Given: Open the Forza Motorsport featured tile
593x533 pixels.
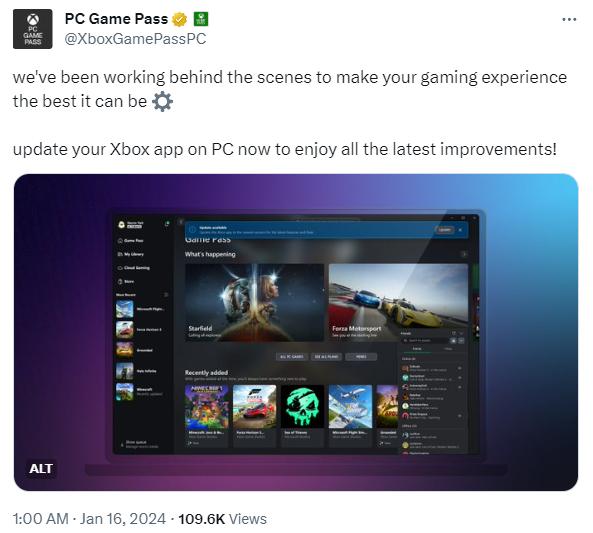Looking at the screenshot, I should (x=398, y=303).
